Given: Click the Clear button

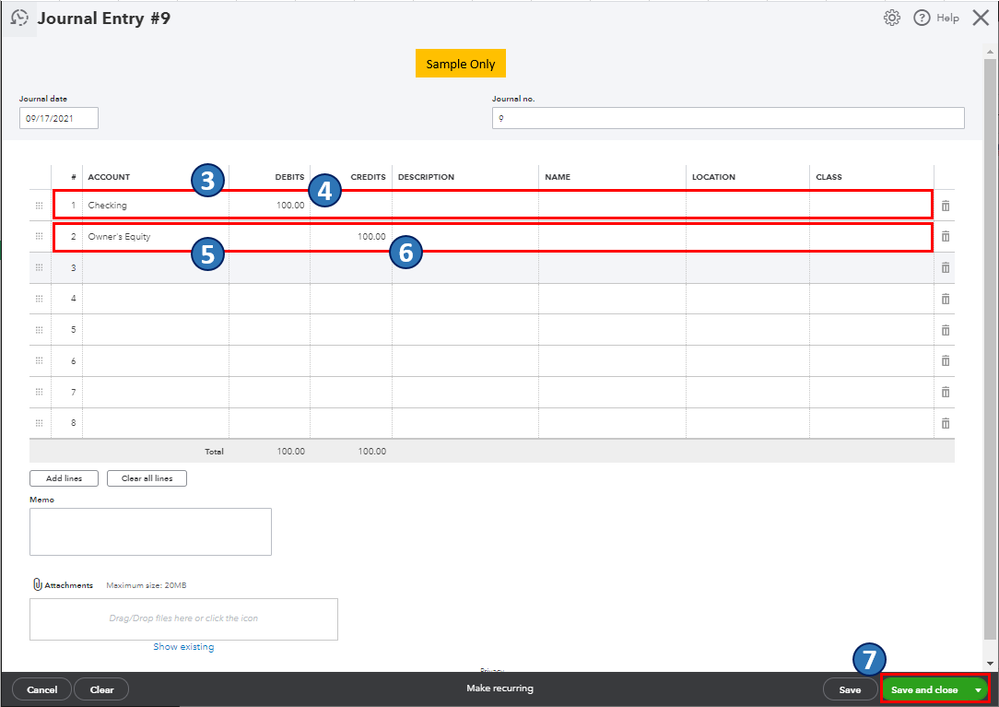Looking at the screenshot, I should tap(102, 690).
